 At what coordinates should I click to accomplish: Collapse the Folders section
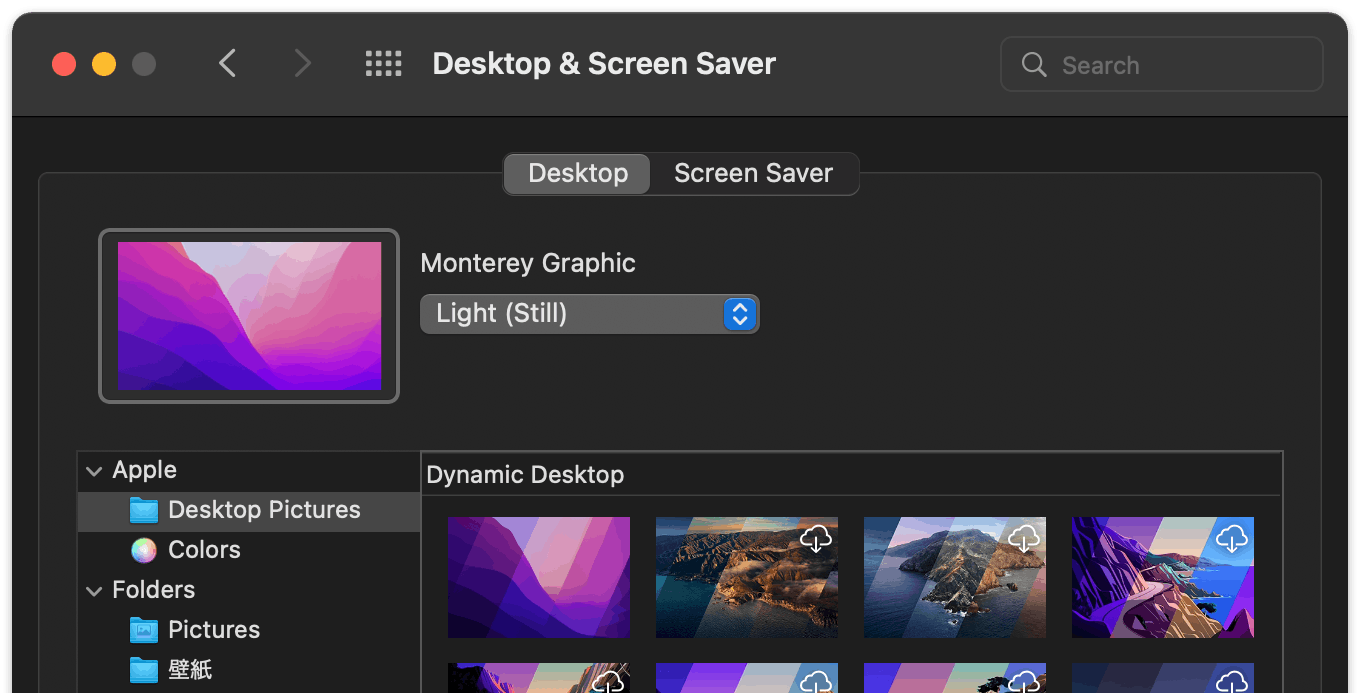click(95, 591)
